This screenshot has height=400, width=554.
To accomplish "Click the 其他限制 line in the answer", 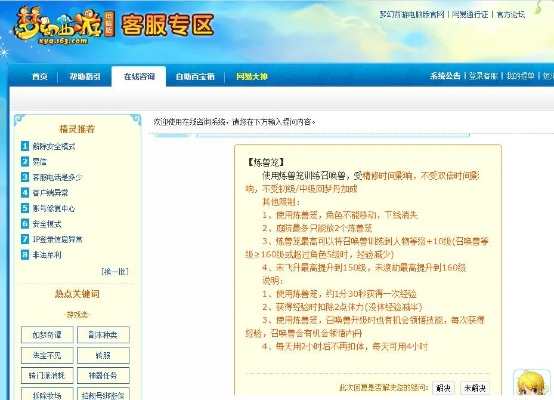I will tap(281, 202).
